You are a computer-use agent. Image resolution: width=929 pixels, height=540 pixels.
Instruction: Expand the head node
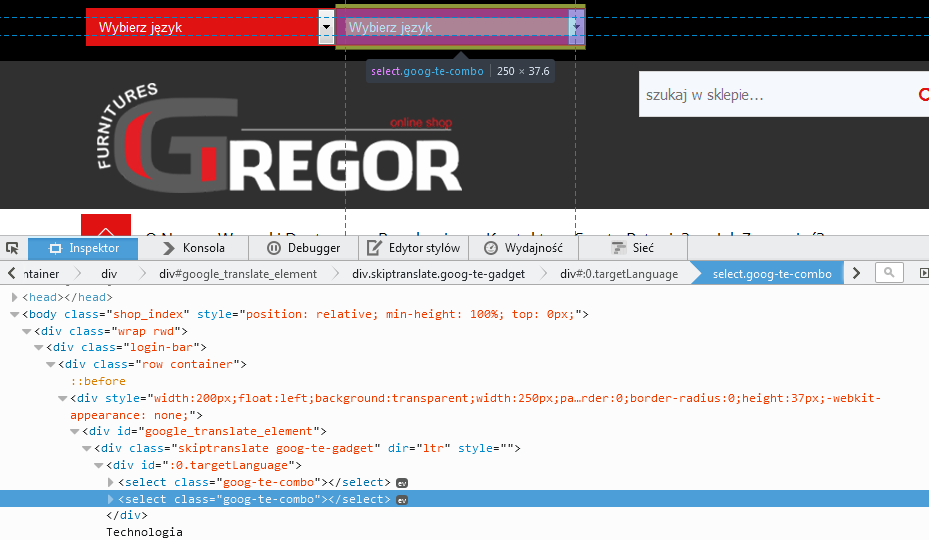(x=15, y=297)
